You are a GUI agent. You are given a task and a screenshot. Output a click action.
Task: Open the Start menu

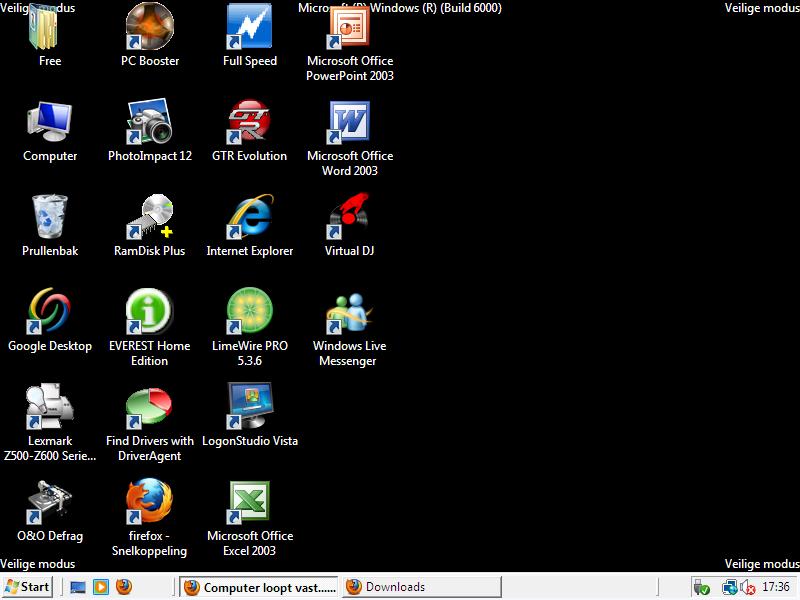point(28,587)
